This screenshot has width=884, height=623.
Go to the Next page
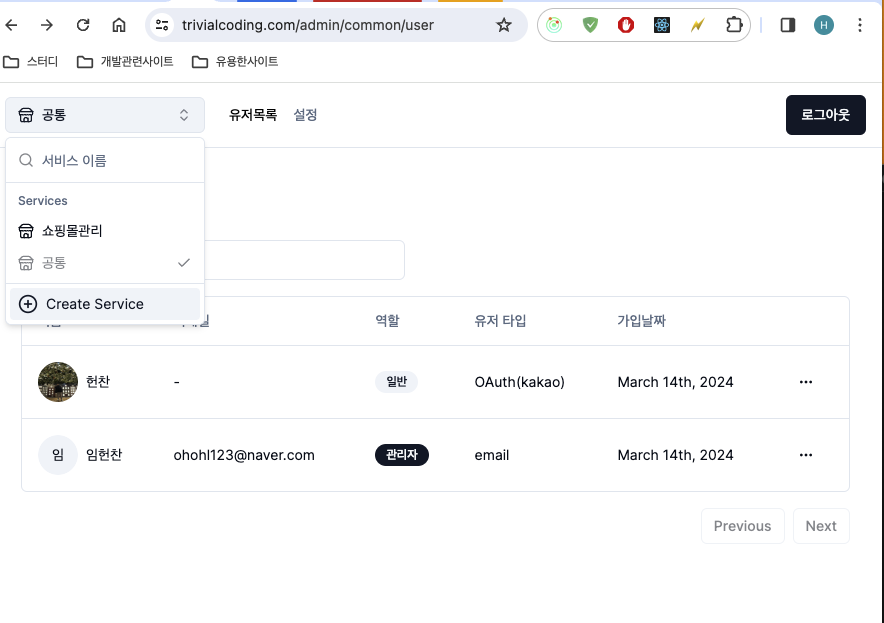(820, 526)
